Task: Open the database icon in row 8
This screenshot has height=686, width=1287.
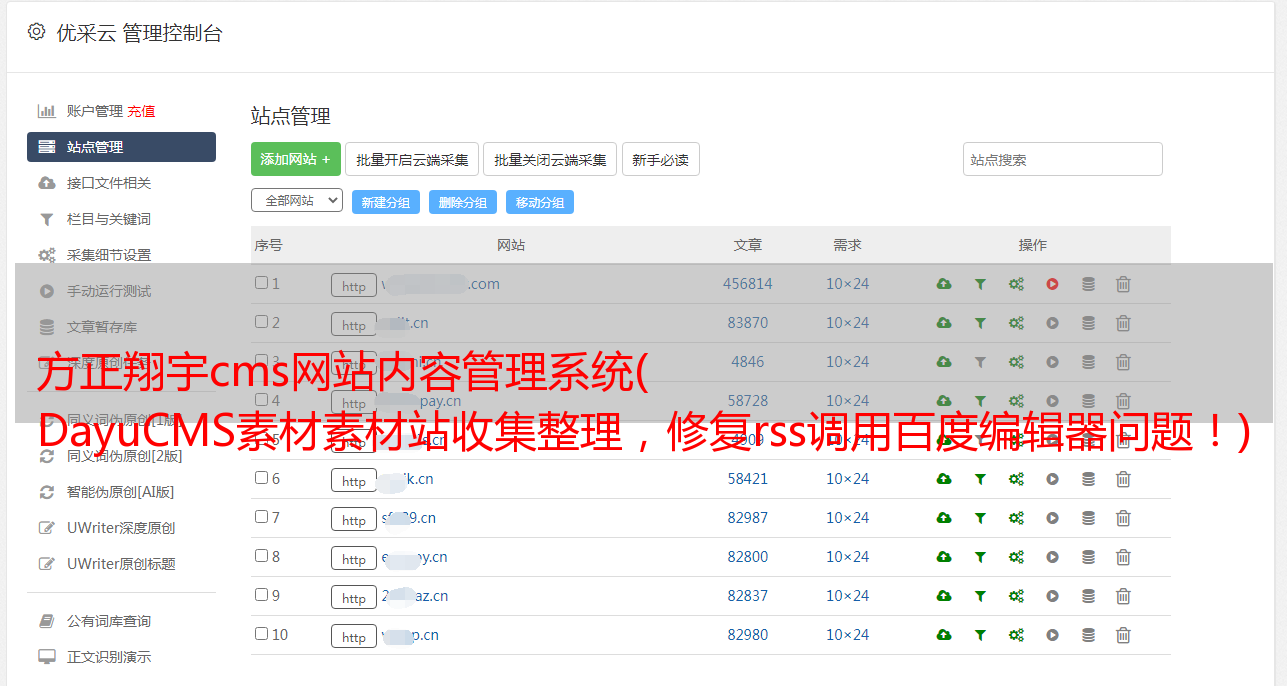Action: 1088,557
